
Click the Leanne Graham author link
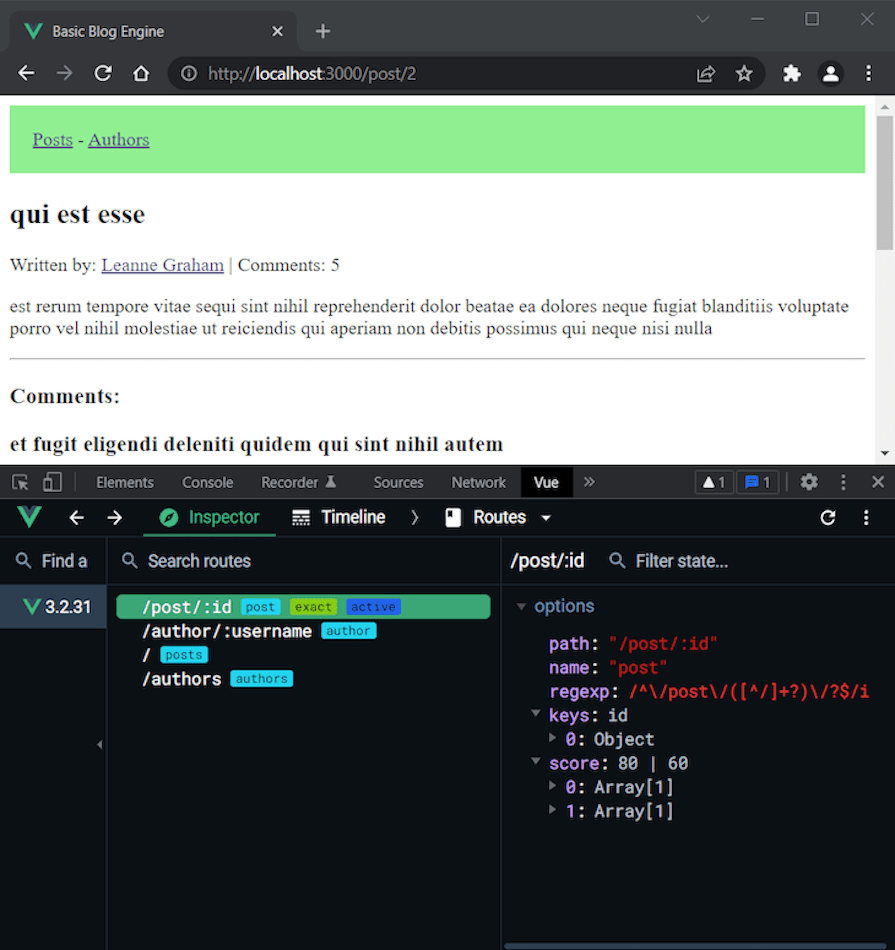tap(162, 265)
